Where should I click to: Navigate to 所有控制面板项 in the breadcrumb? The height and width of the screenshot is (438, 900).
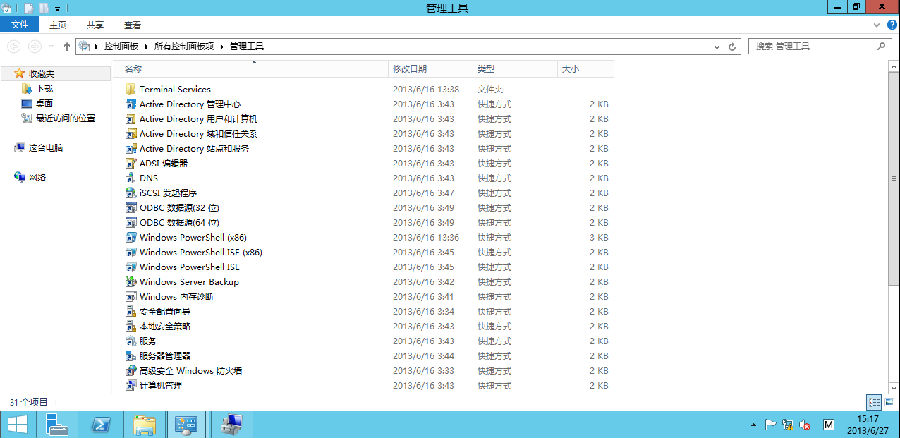tap(184, 46)
